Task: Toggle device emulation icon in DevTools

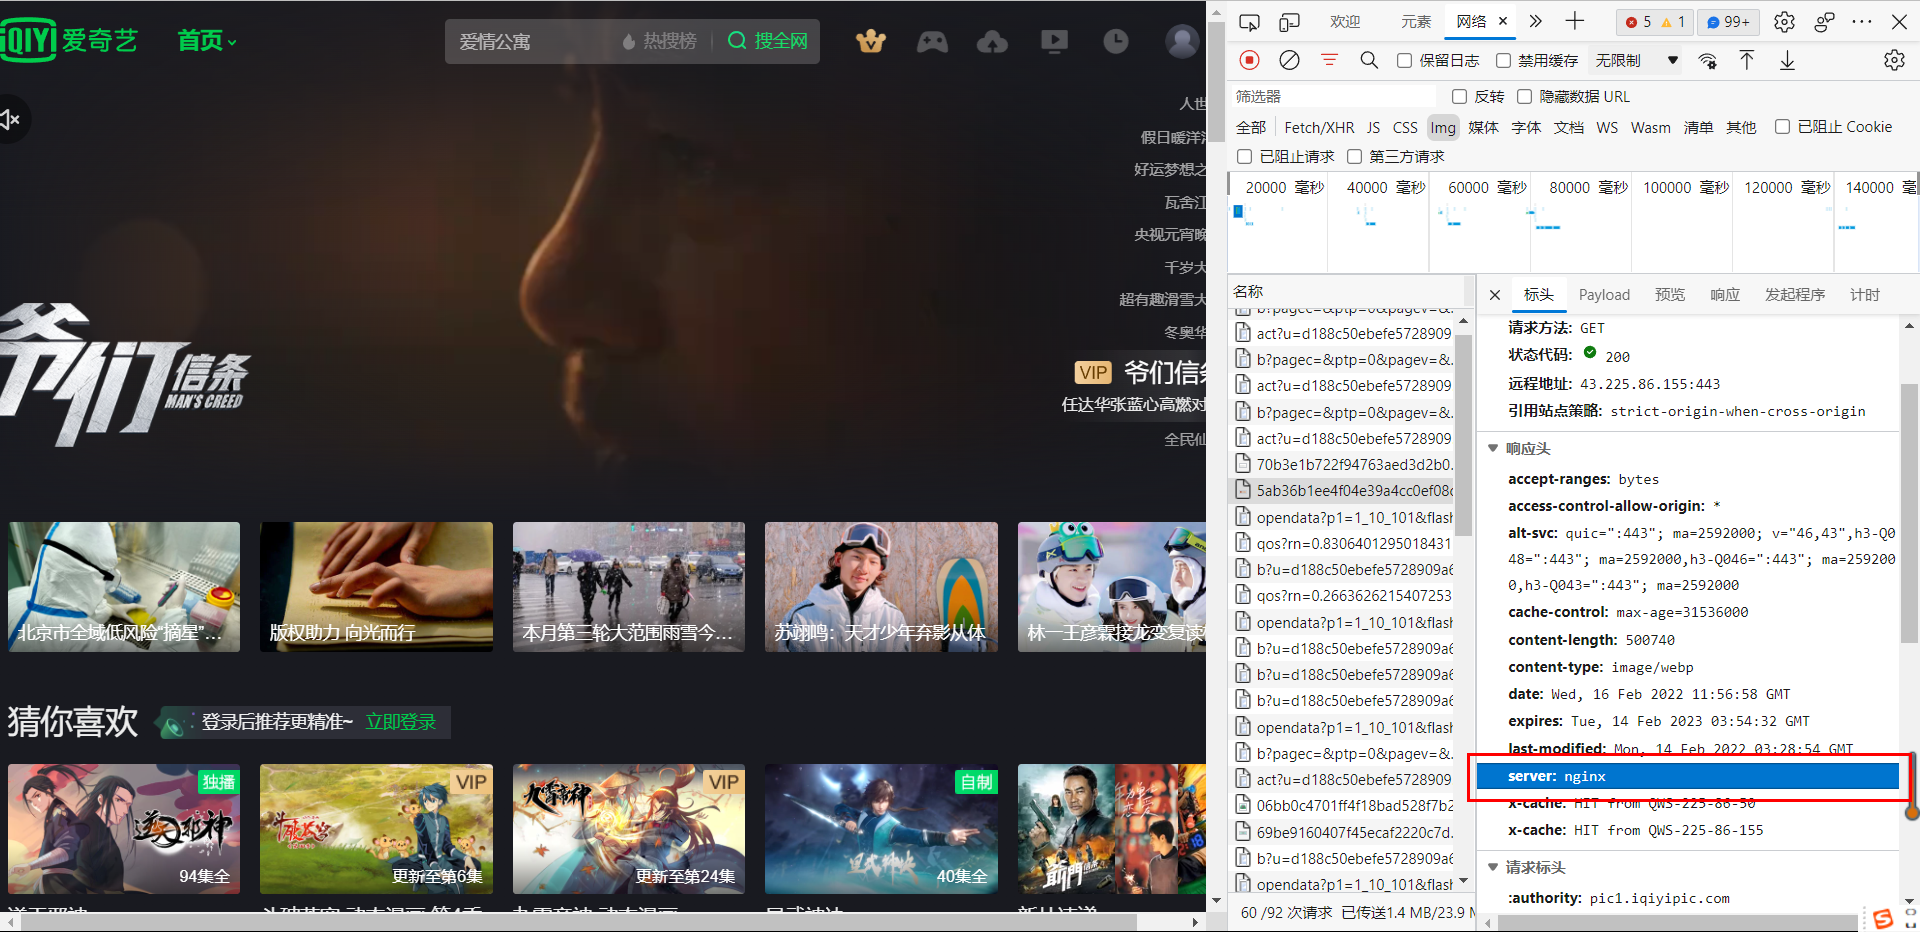Action: [1290, 22]
